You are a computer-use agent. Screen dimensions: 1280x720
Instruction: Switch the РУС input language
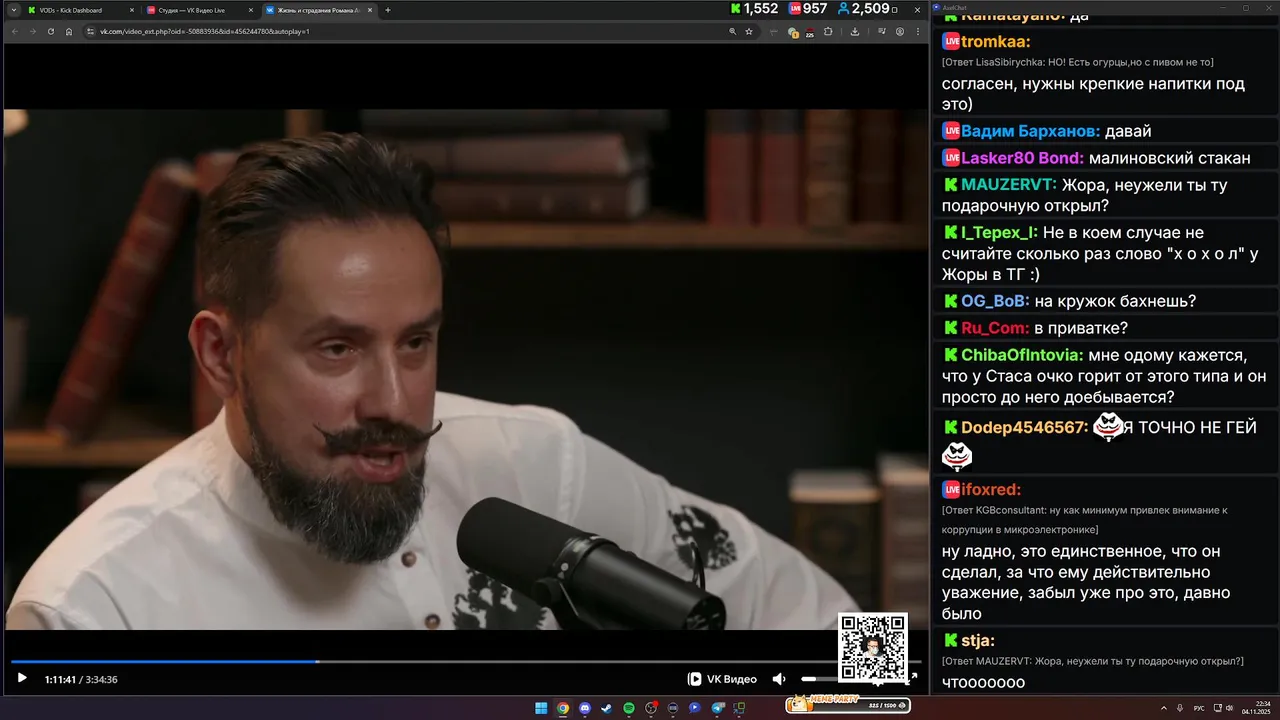tap(1199, 708)
